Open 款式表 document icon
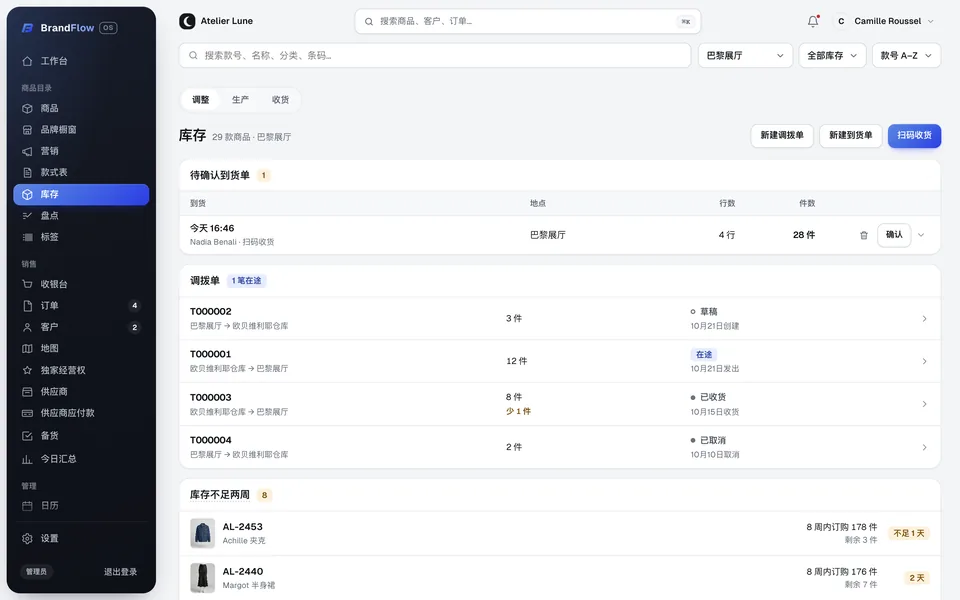This screenshot has height=600, width=960. click(27, 173)
